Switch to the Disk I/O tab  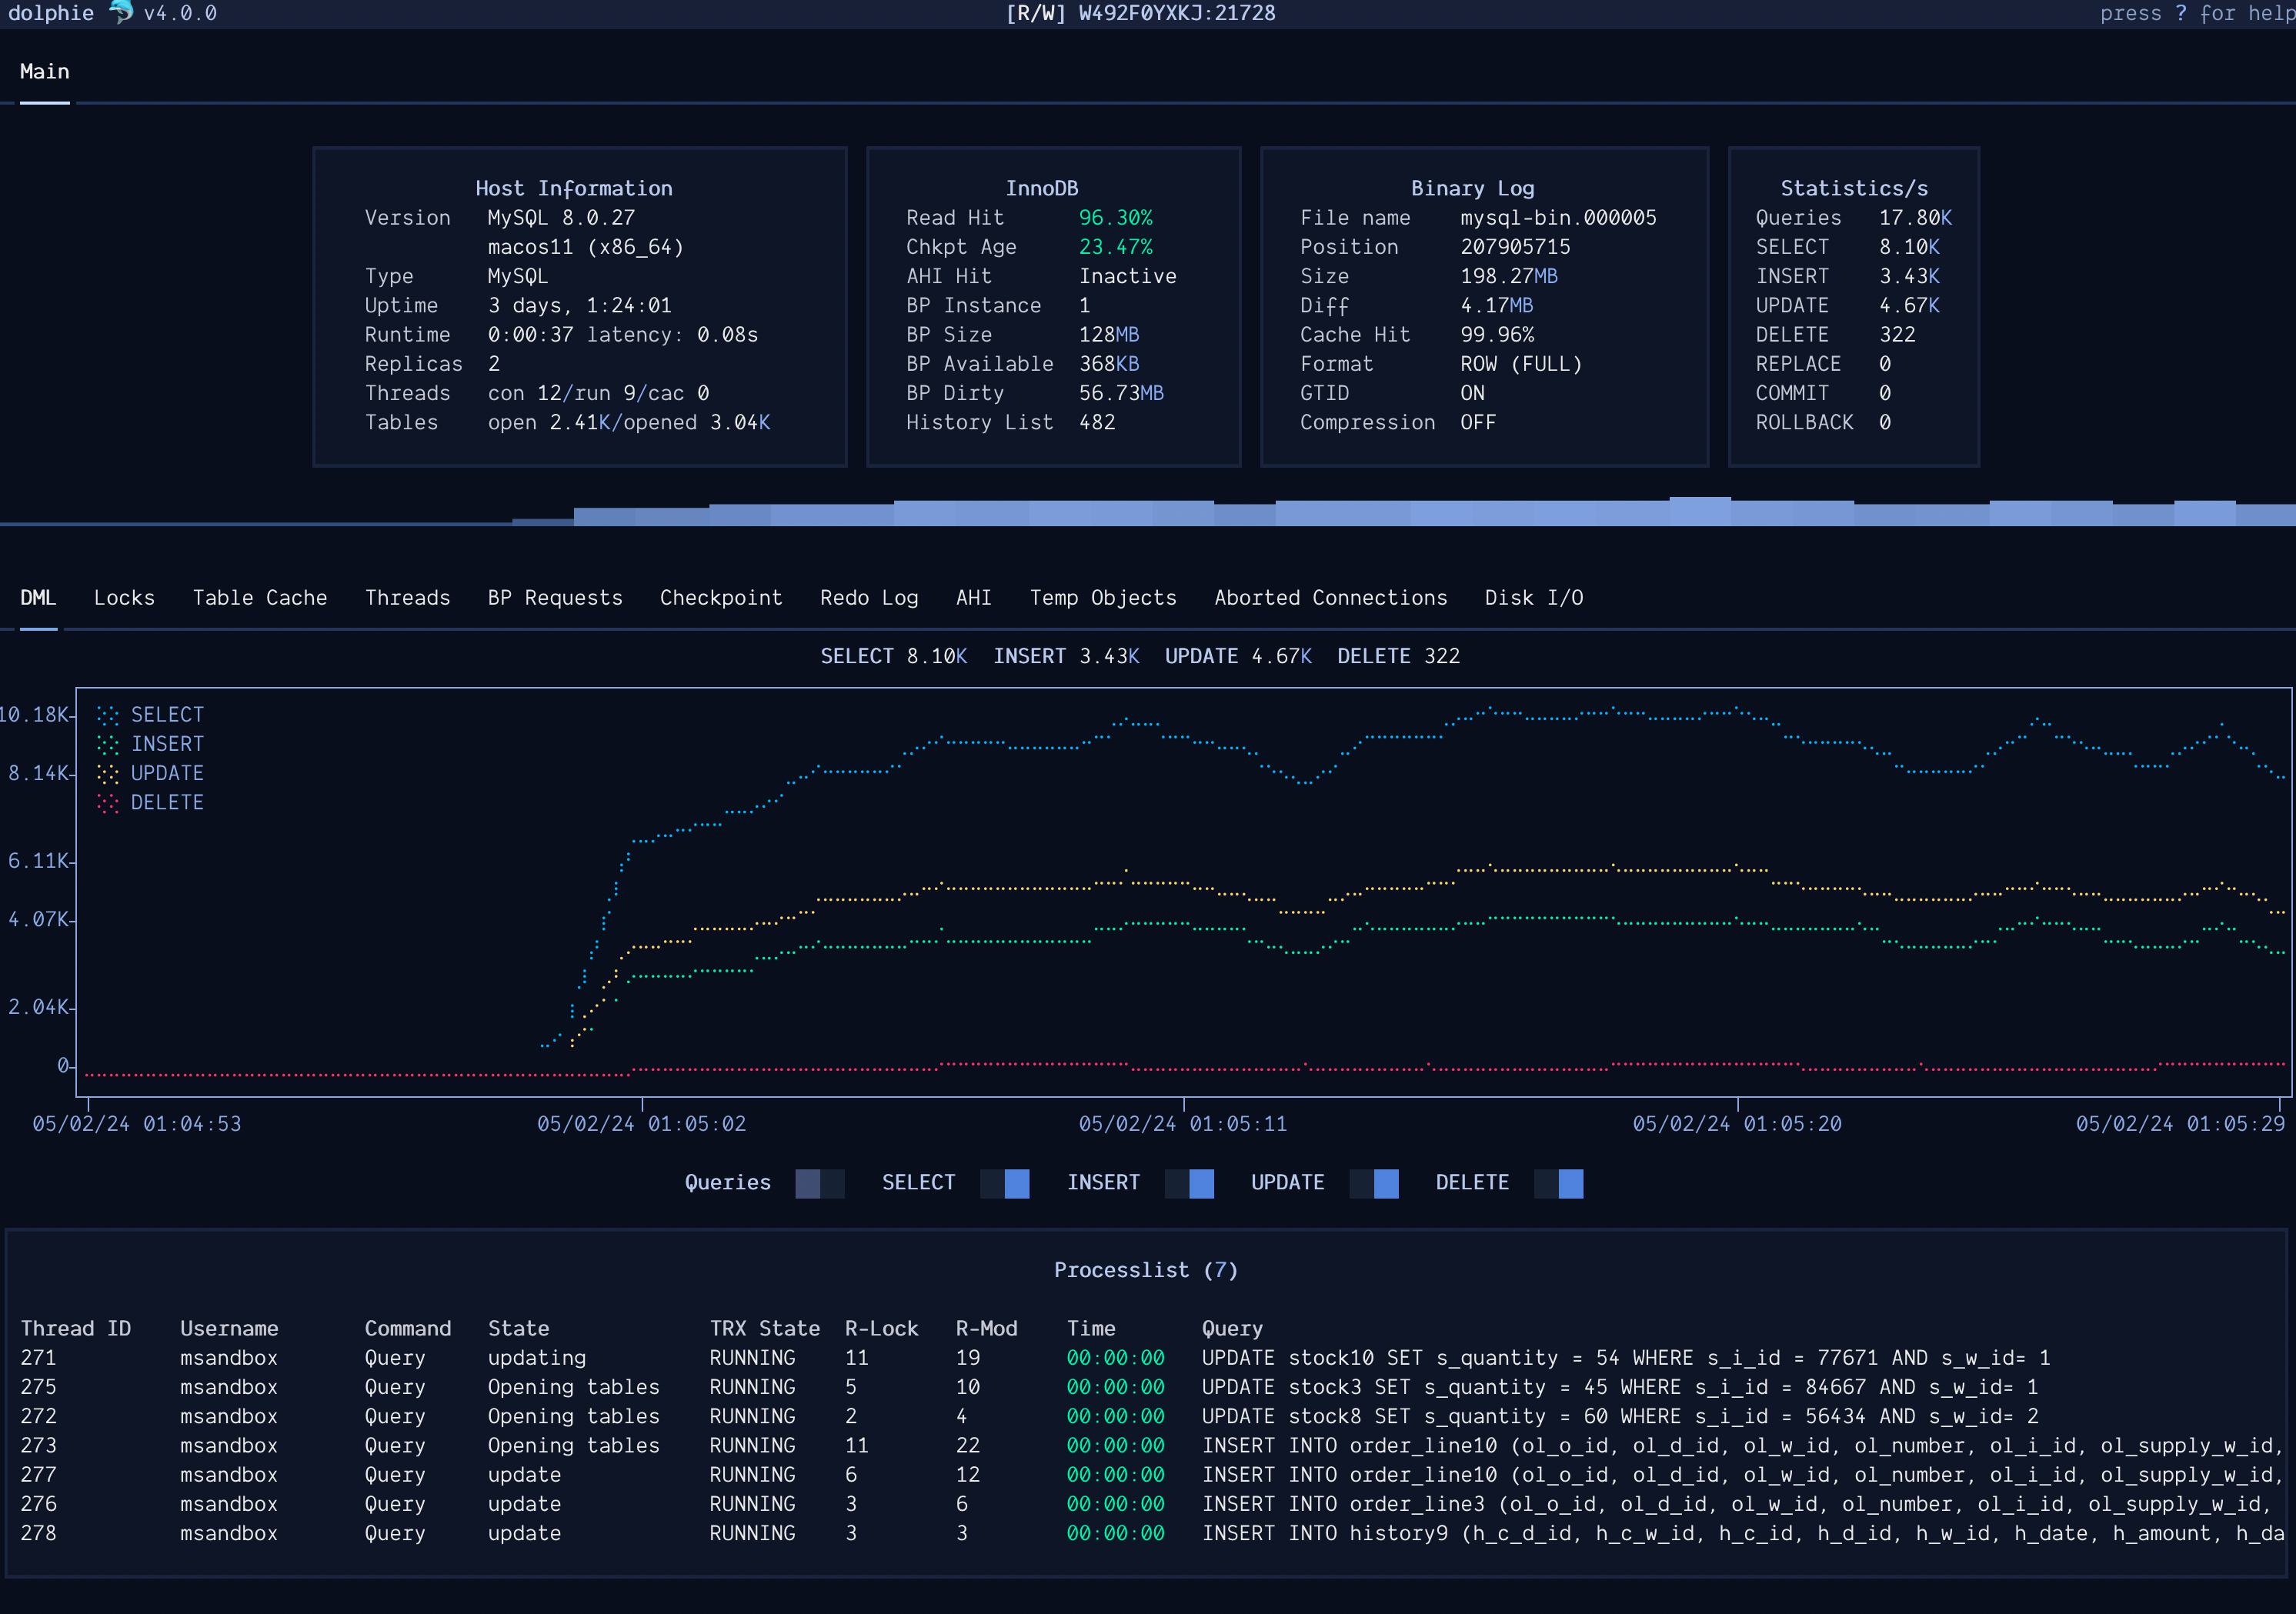(1533, 597)
